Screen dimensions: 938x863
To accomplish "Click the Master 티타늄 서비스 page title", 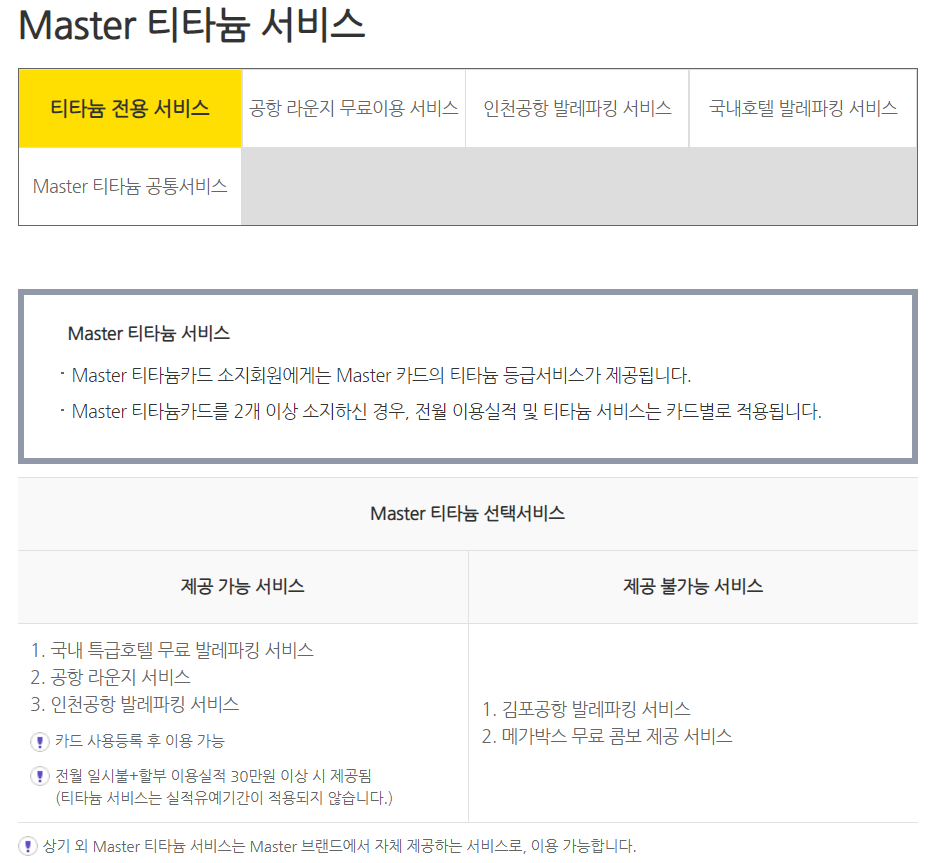I will [191, 25].
